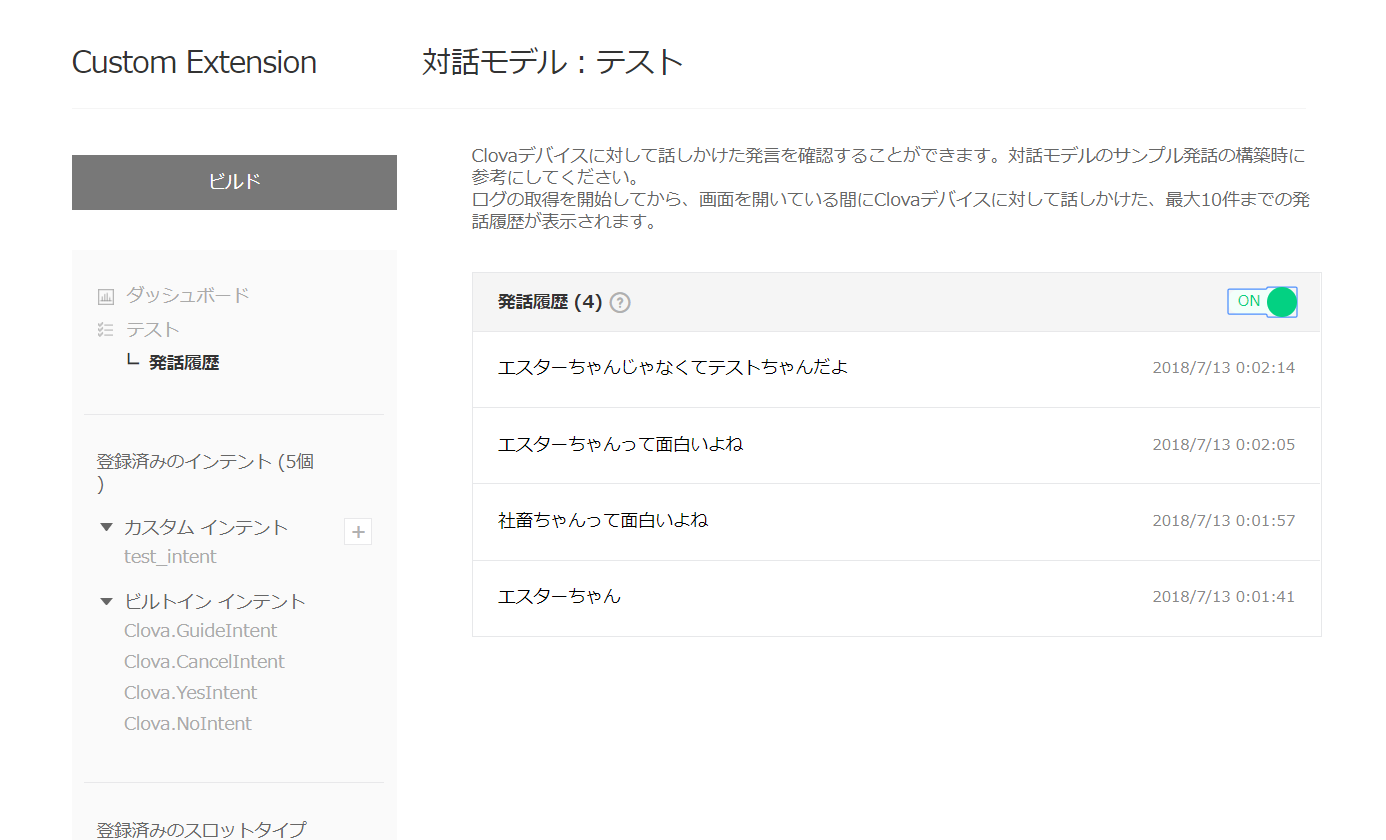1386x840 pixels.
Task: Click the help icon next to 発話履歴
Action: (620, 302)
